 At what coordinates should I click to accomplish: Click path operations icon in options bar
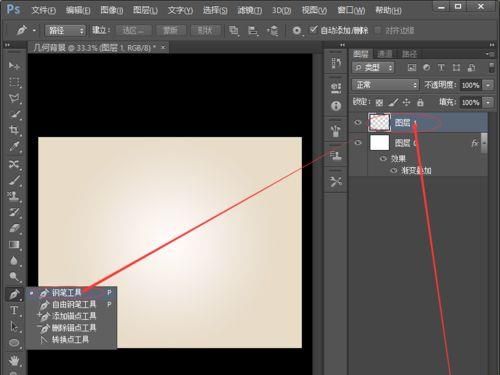234,31
